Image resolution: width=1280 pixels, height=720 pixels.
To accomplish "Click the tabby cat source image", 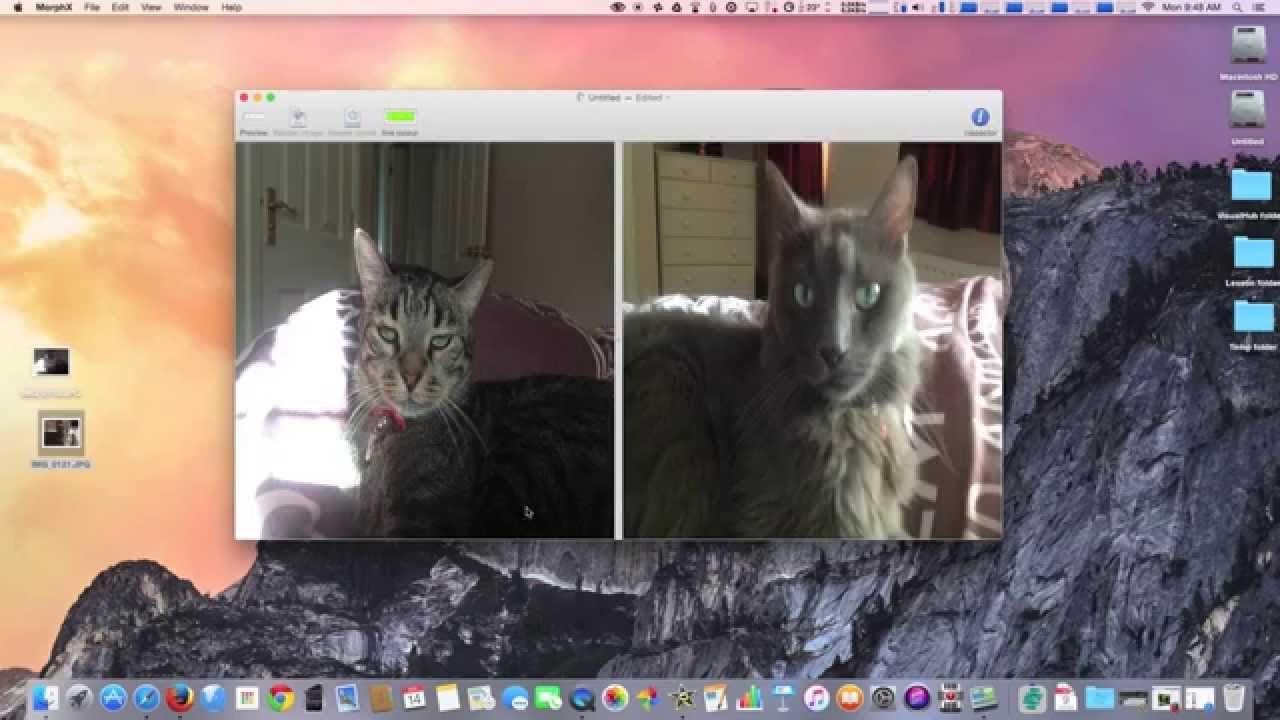I will point(424,340).
